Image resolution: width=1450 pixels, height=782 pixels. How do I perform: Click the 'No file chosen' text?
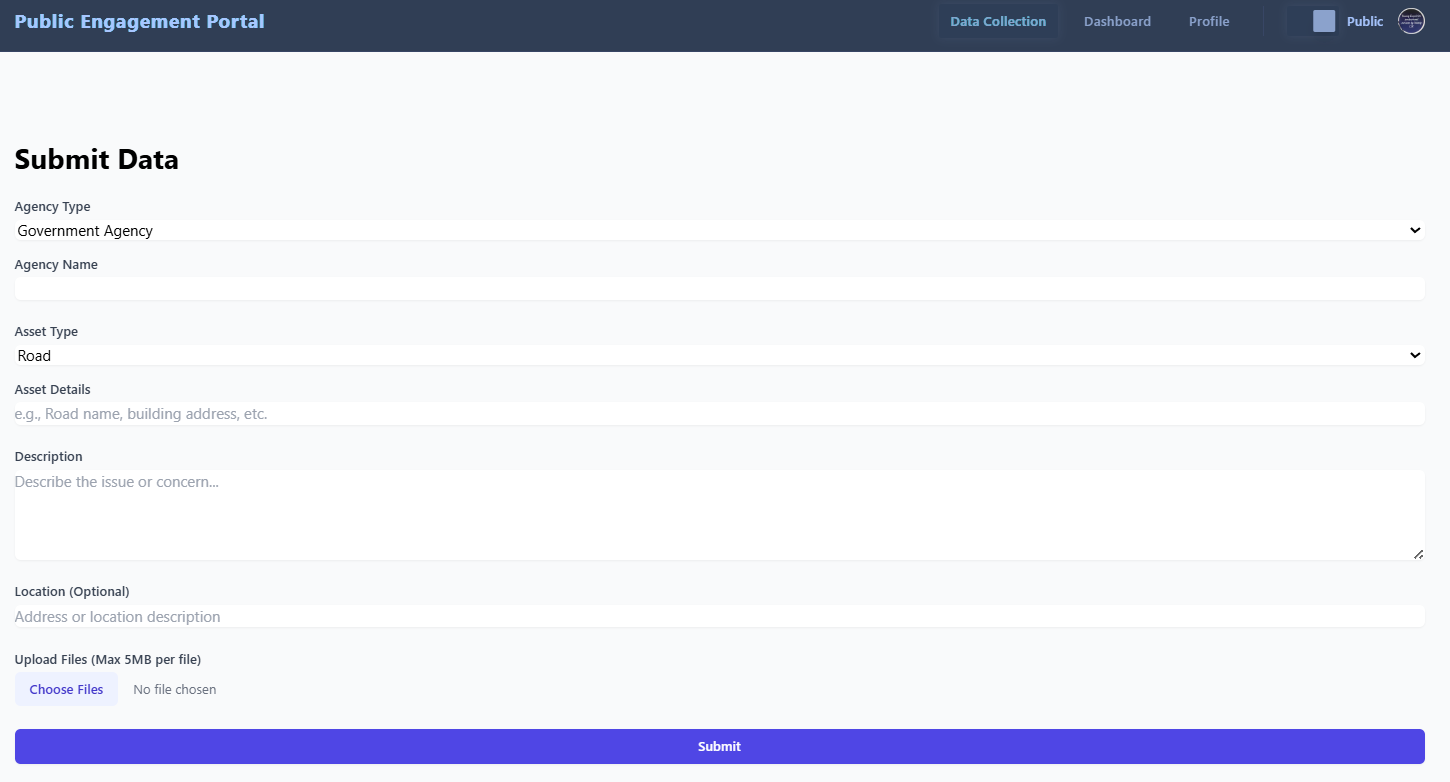(175, 689)
